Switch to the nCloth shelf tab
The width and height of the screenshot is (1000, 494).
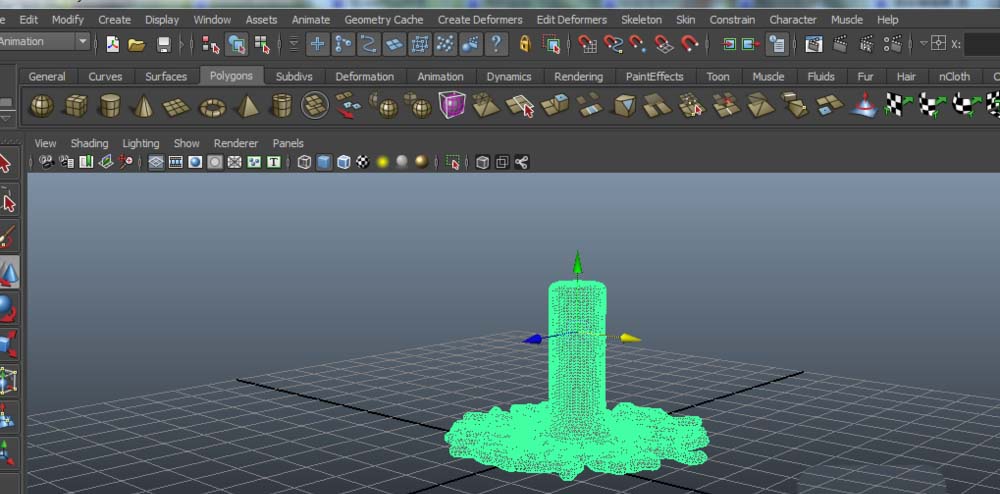[x=954, y=76]
